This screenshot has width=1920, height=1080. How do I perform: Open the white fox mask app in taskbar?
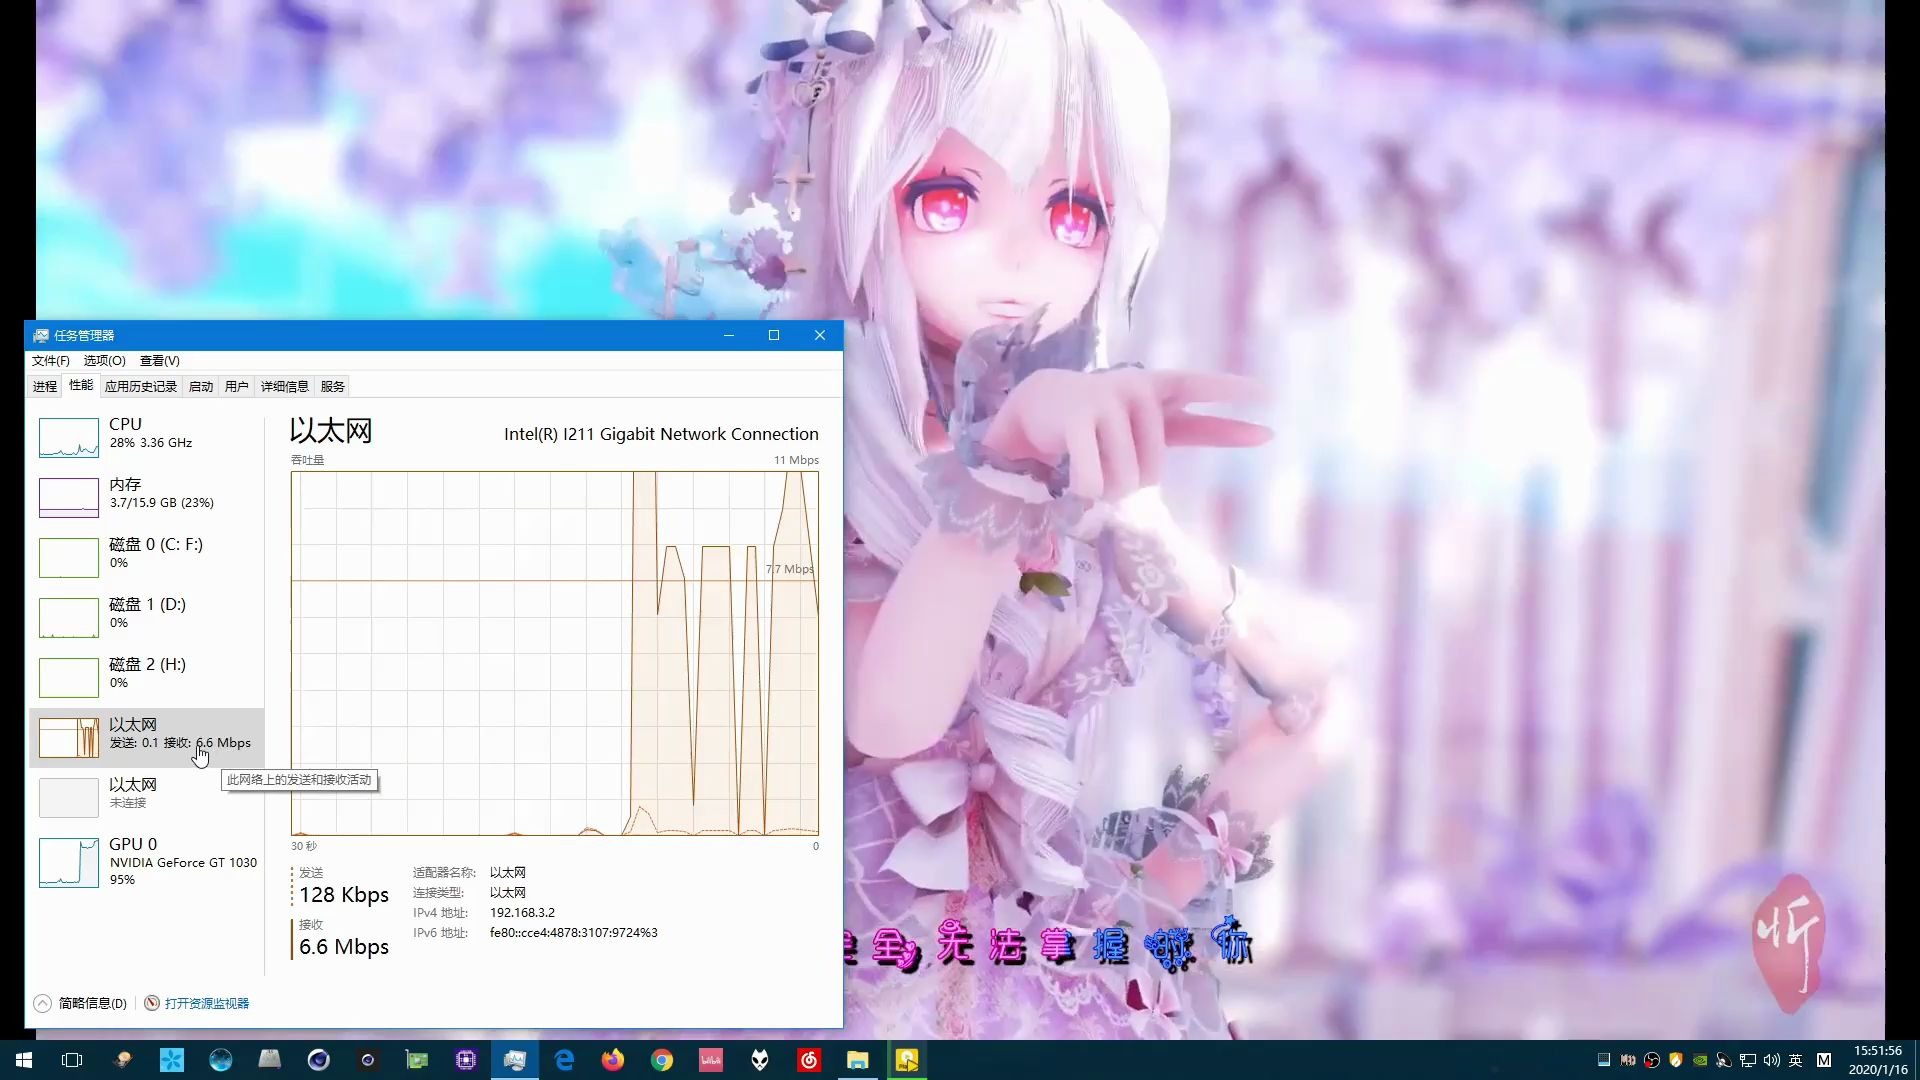point(760,1060)
